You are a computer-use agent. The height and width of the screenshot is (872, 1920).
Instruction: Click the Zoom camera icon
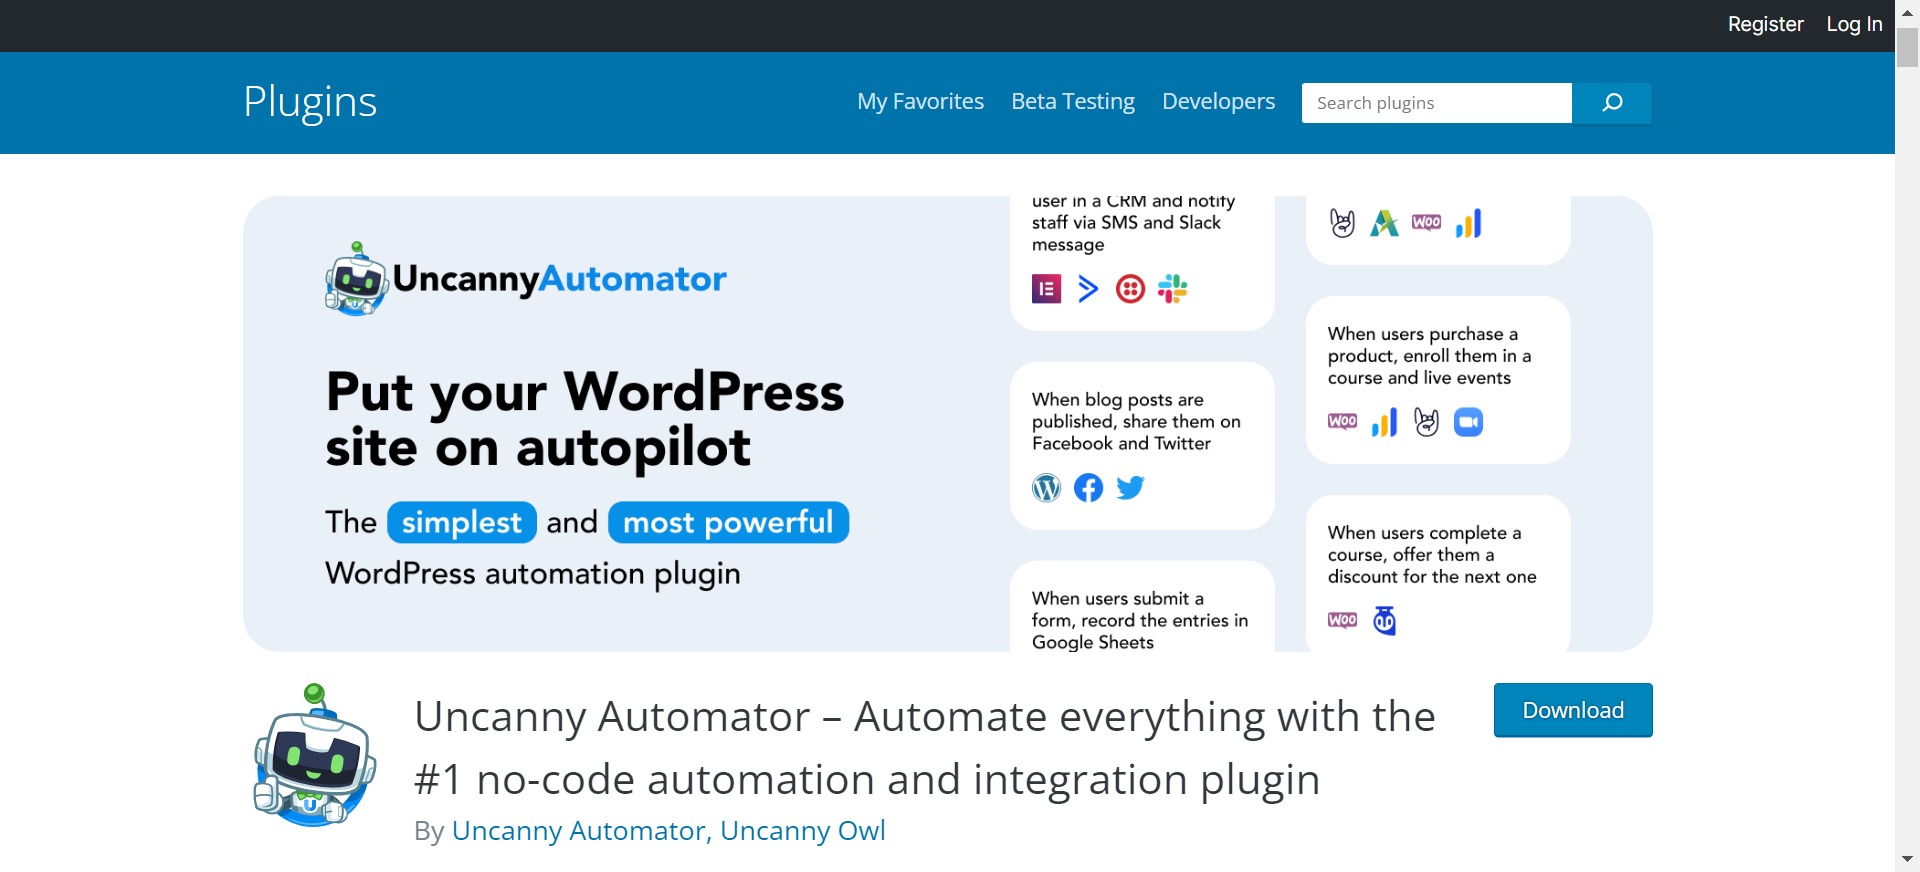click(1468, 422)
